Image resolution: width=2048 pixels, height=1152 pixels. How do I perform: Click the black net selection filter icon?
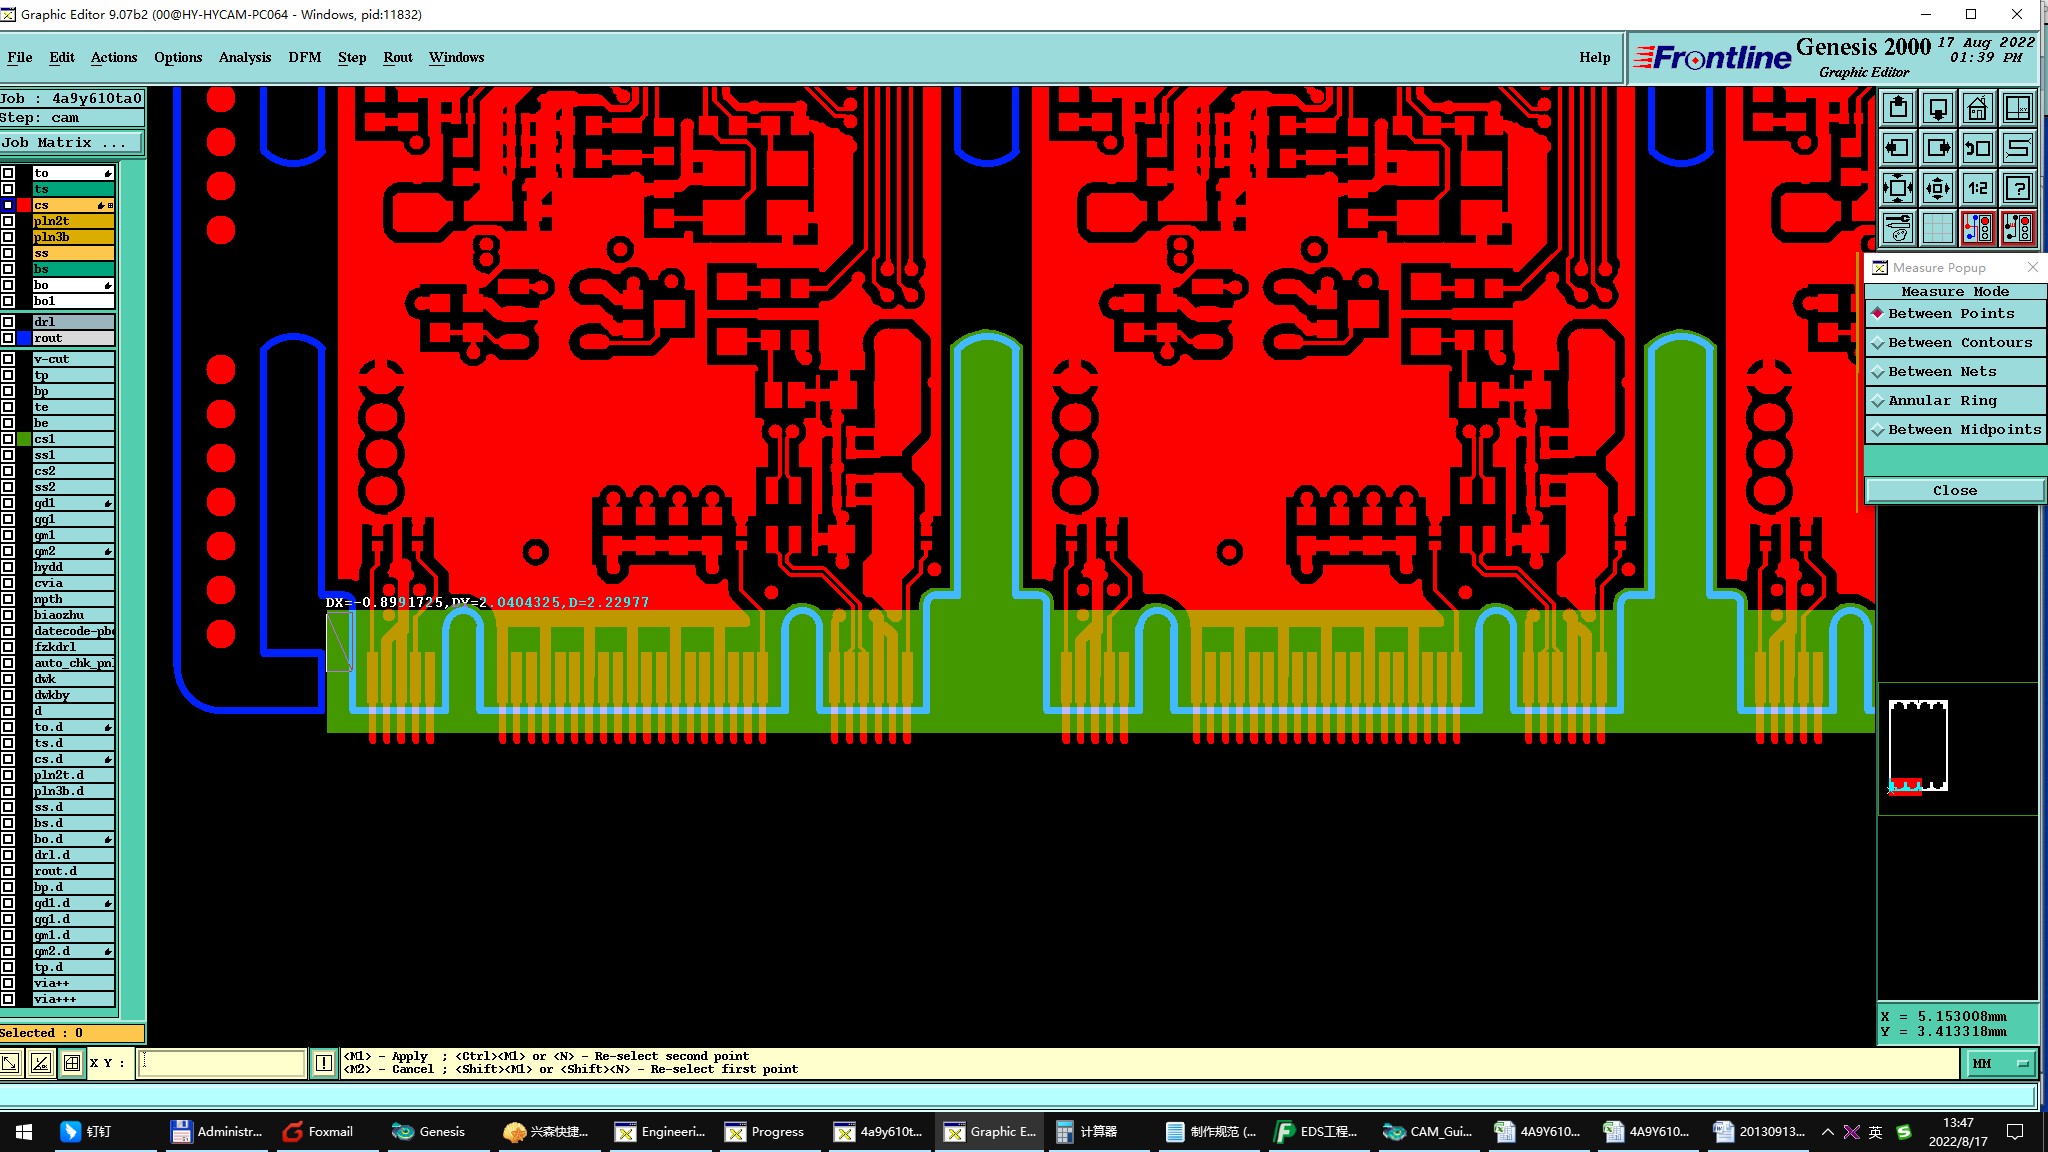2018,228
